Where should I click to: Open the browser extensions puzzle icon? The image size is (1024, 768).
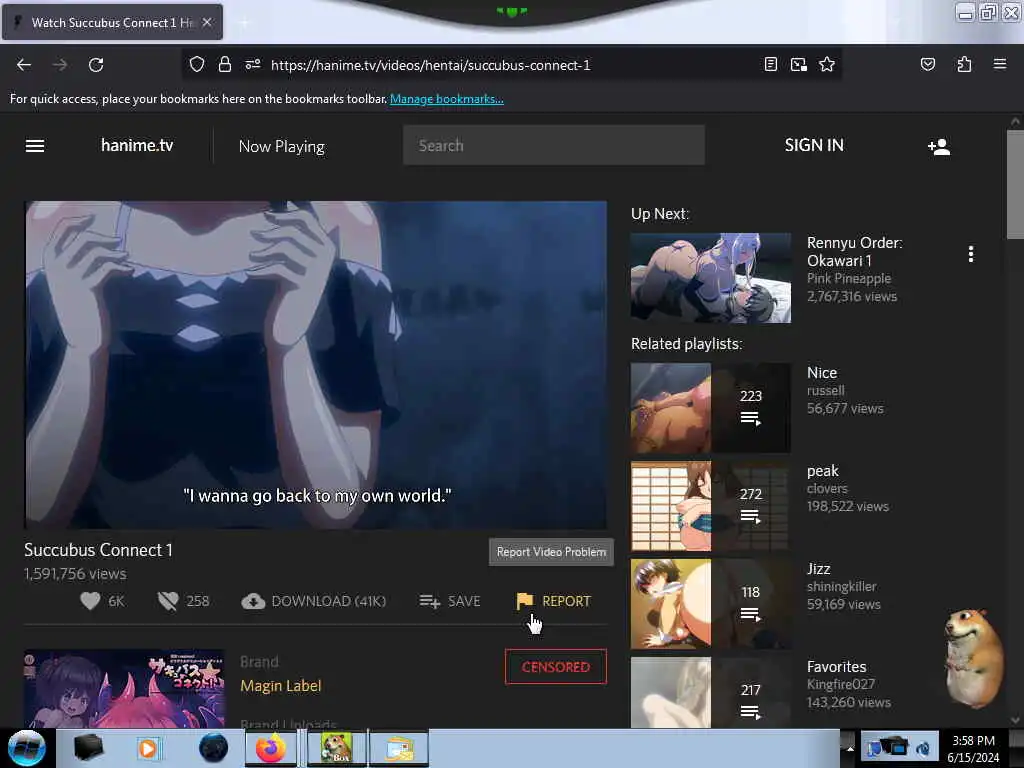[964, 65]
